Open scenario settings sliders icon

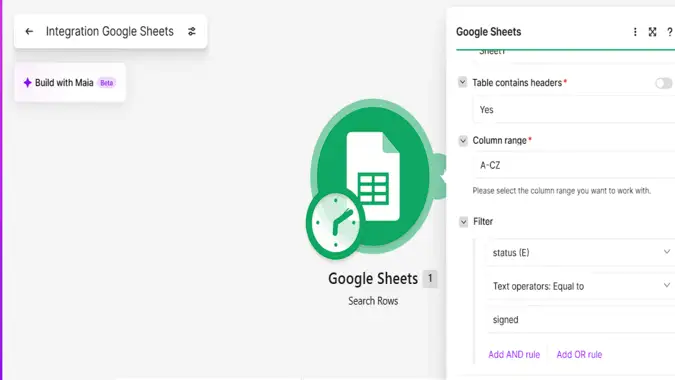(x=192, y=31)
